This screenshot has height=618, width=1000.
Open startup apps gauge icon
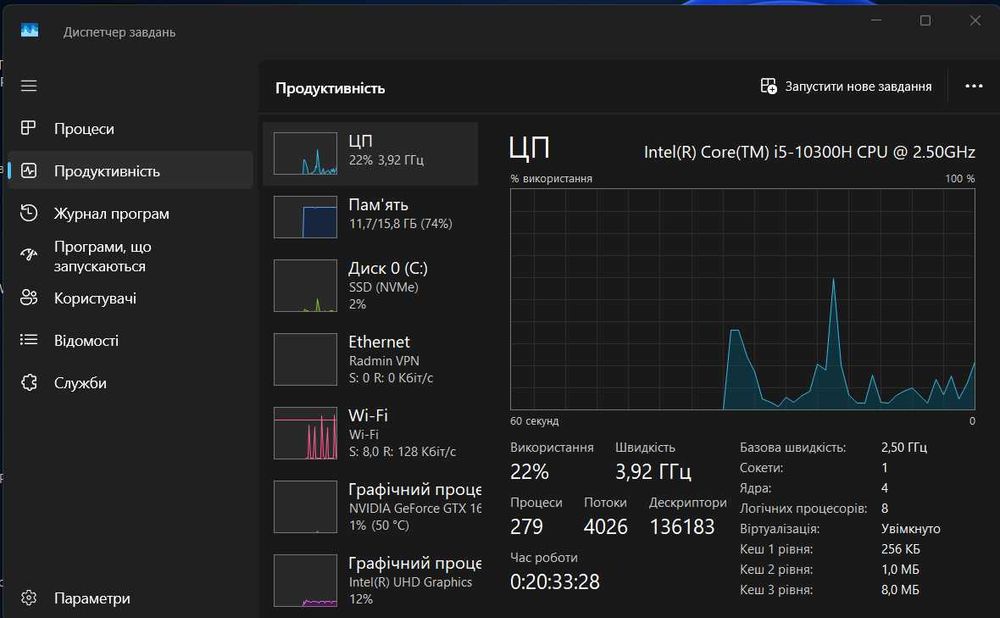pos(29,255)
